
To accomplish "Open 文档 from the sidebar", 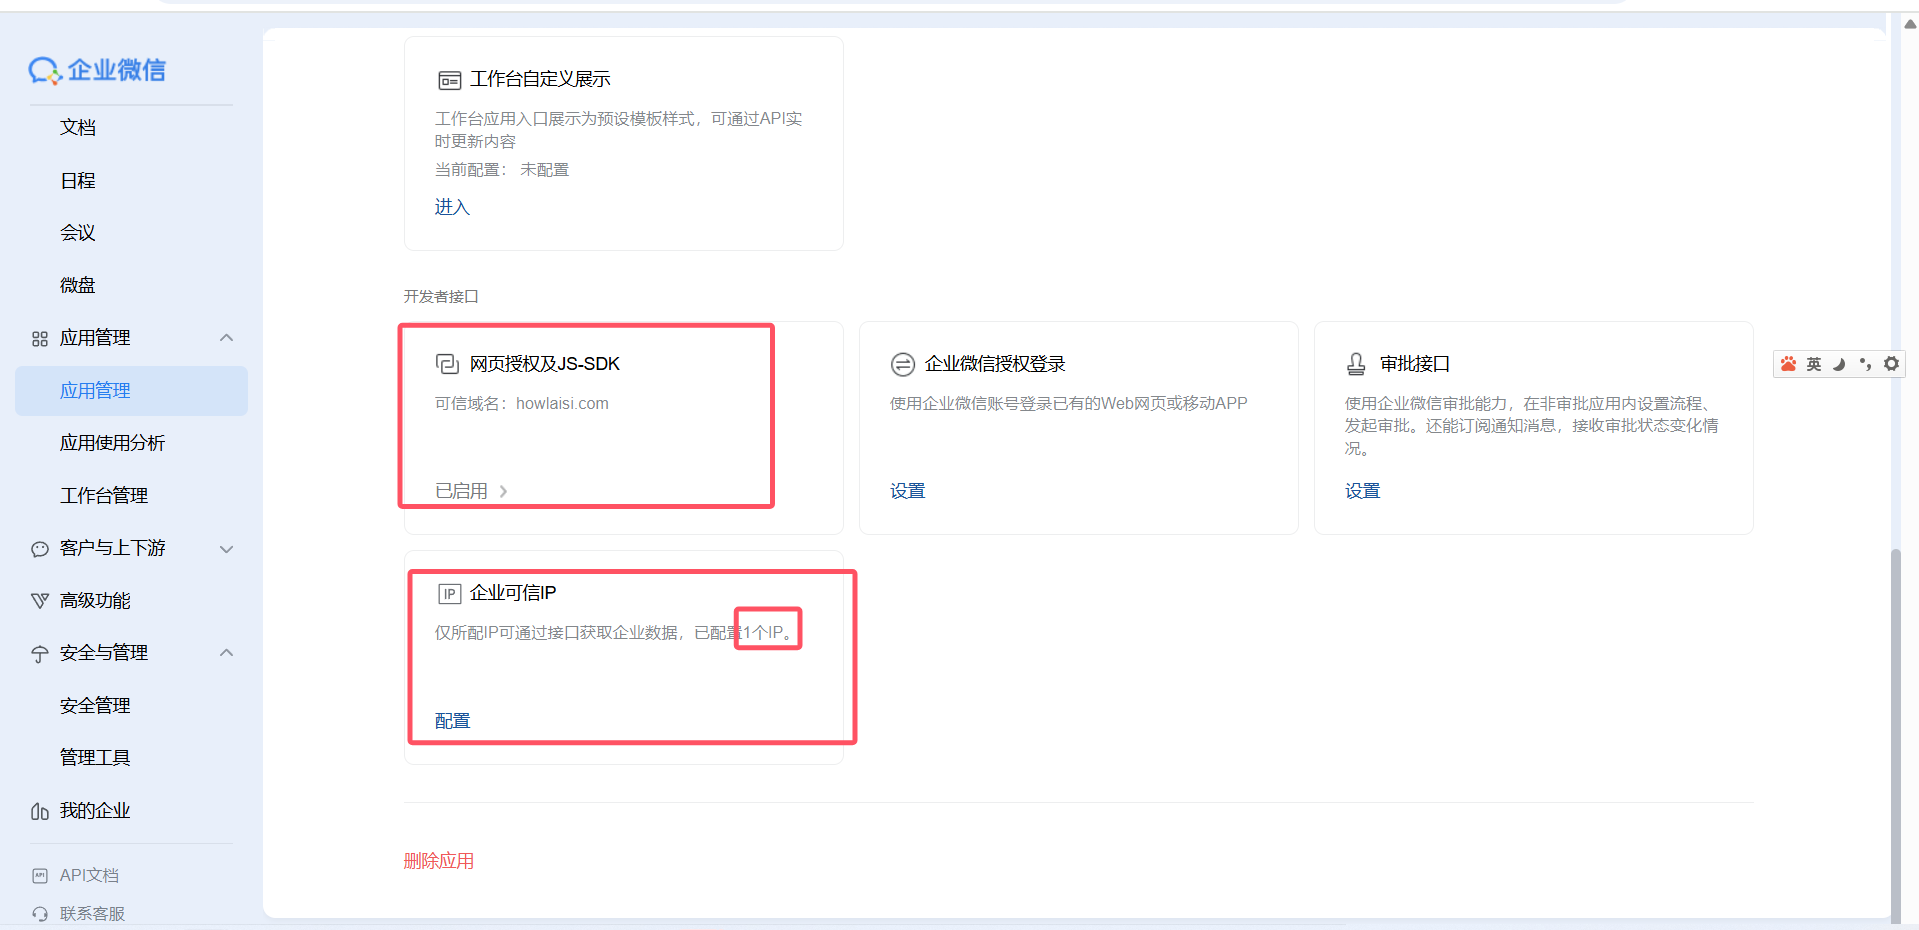I will 78,127.
